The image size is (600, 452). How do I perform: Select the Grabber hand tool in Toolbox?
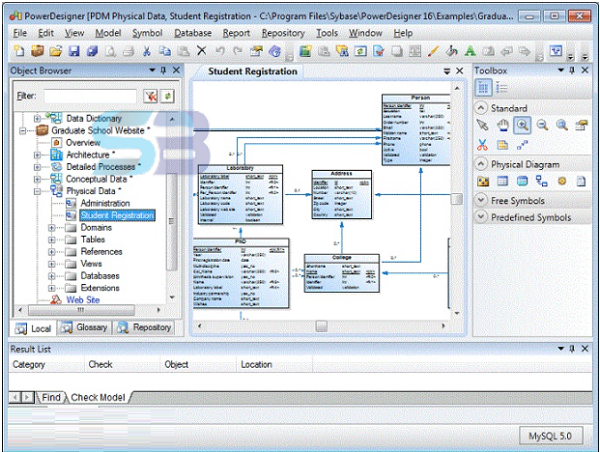502,125
